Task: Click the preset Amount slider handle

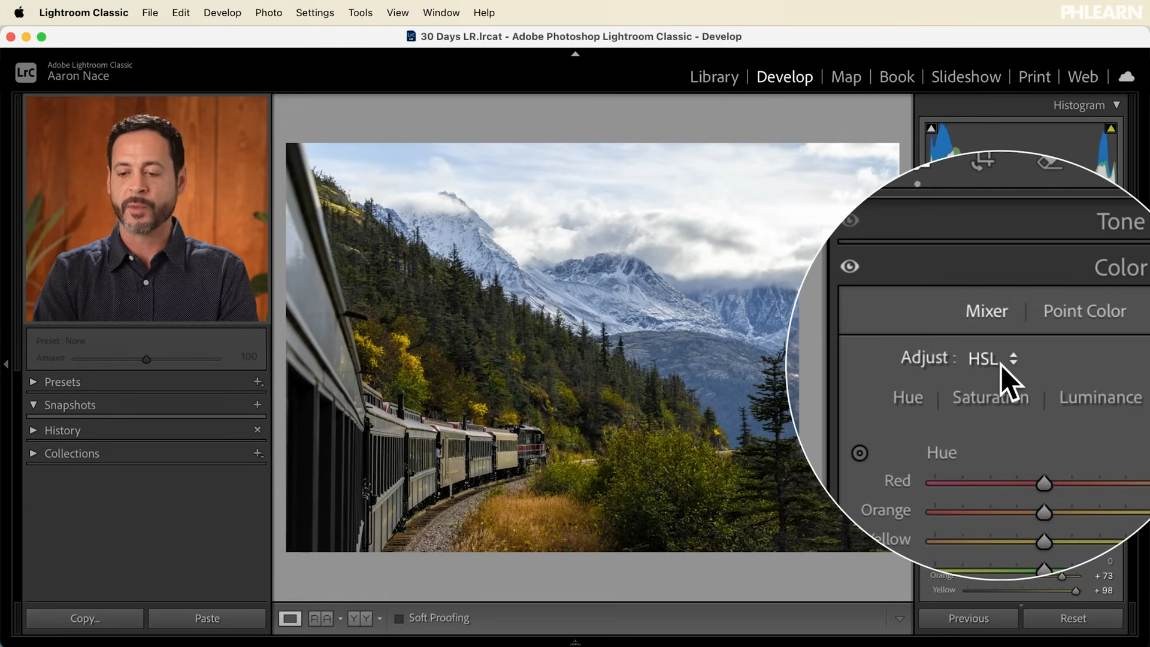Action: click(146, 359)
